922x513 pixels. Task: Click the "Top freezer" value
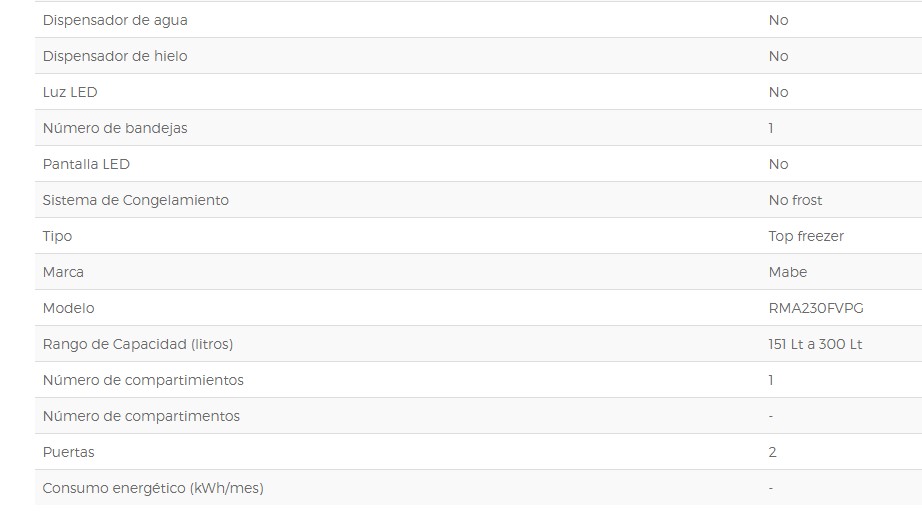[x=806, y=236]
